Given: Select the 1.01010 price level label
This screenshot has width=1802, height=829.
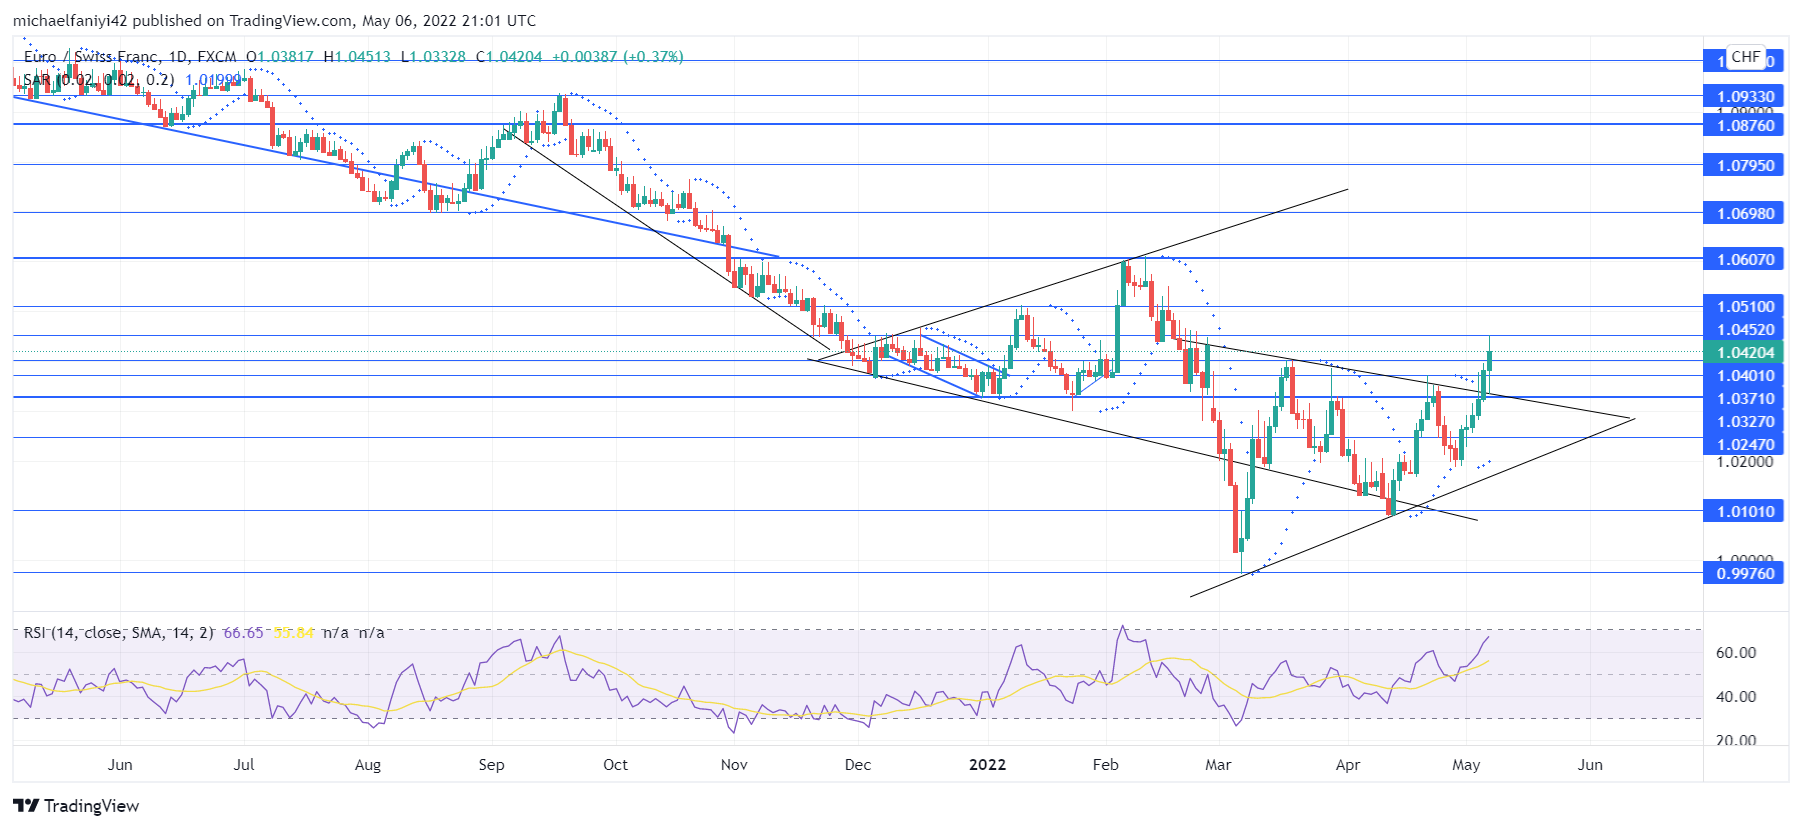Looking at the screenshot, I should 1744,512.
